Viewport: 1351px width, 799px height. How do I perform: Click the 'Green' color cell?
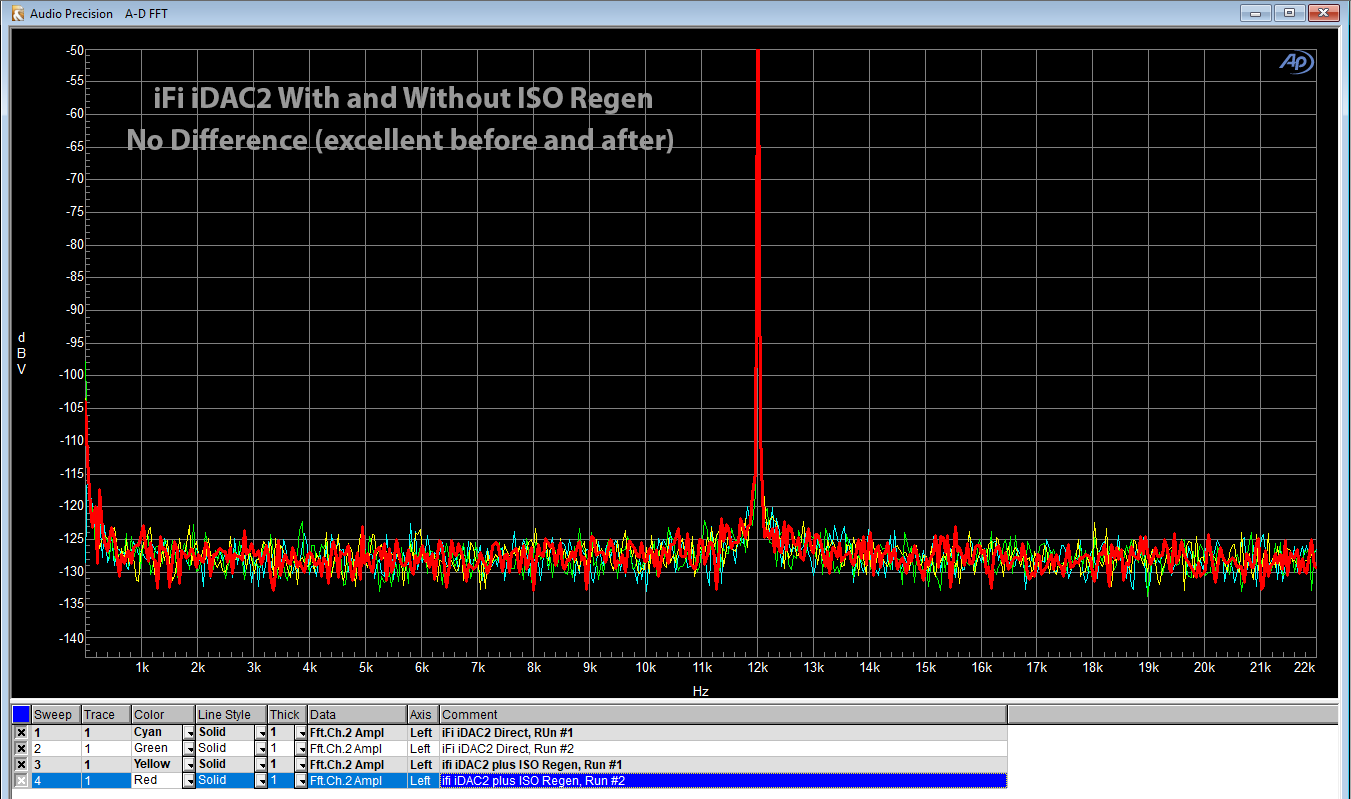156,748
